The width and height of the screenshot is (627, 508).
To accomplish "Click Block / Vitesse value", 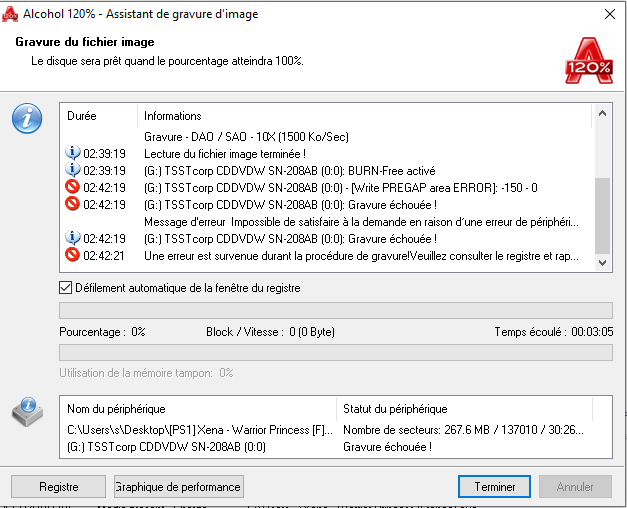I will [x=312, y=332].
